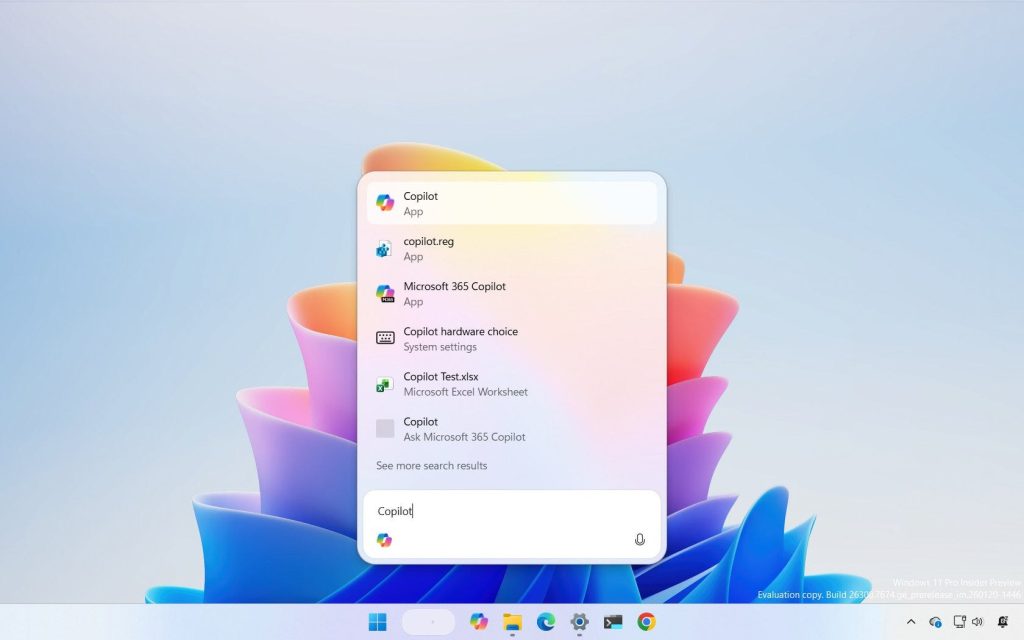Click the Copilot app result icon
Image resolution: width=1024 pixels, height=640 pixels.
point(385,202)
